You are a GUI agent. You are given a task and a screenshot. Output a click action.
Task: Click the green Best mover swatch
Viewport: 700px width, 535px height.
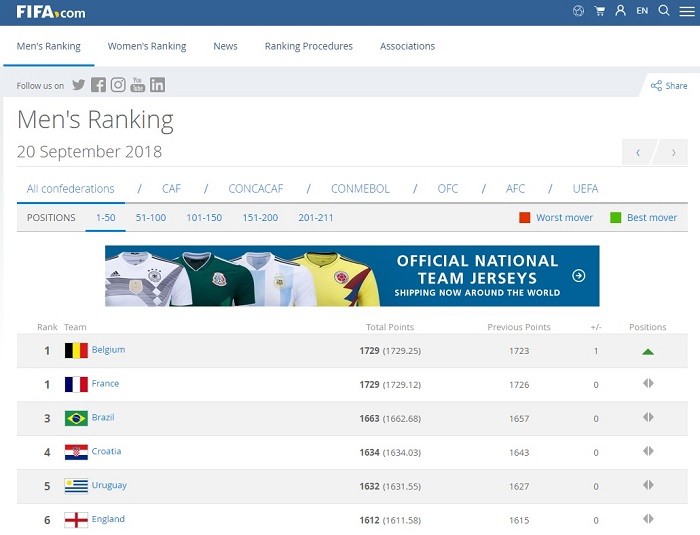click(x=616, y=217)
